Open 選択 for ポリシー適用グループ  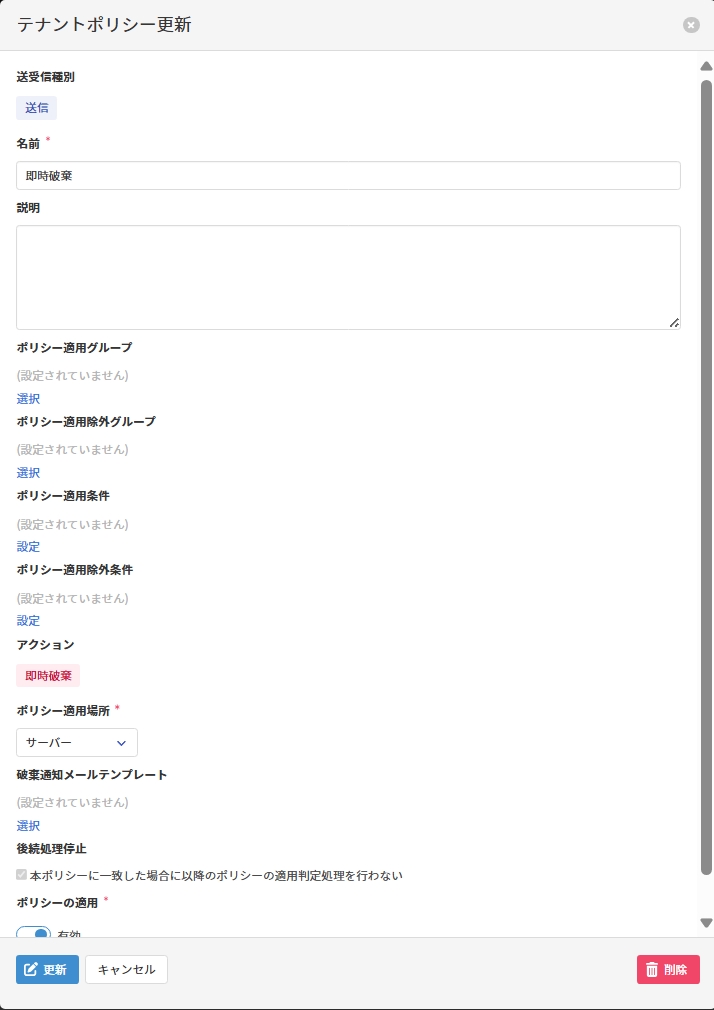(28, 399)
